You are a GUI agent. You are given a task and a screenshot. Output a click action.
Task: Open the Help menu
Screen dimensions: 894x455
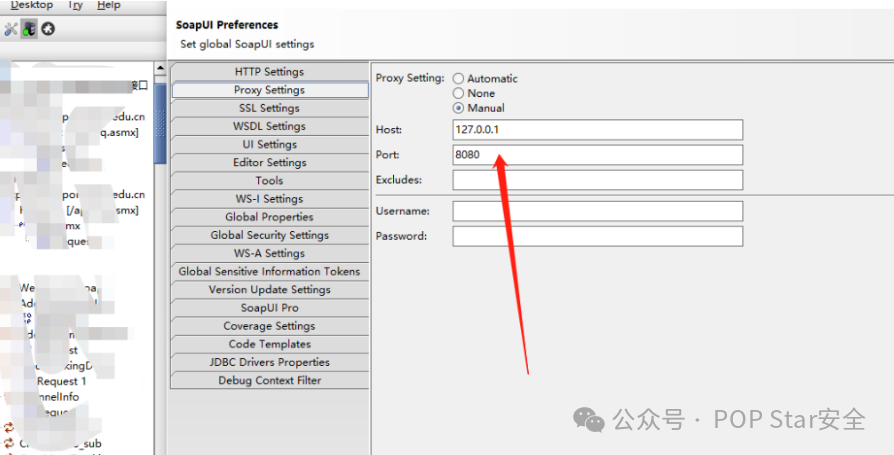(108, 5)
